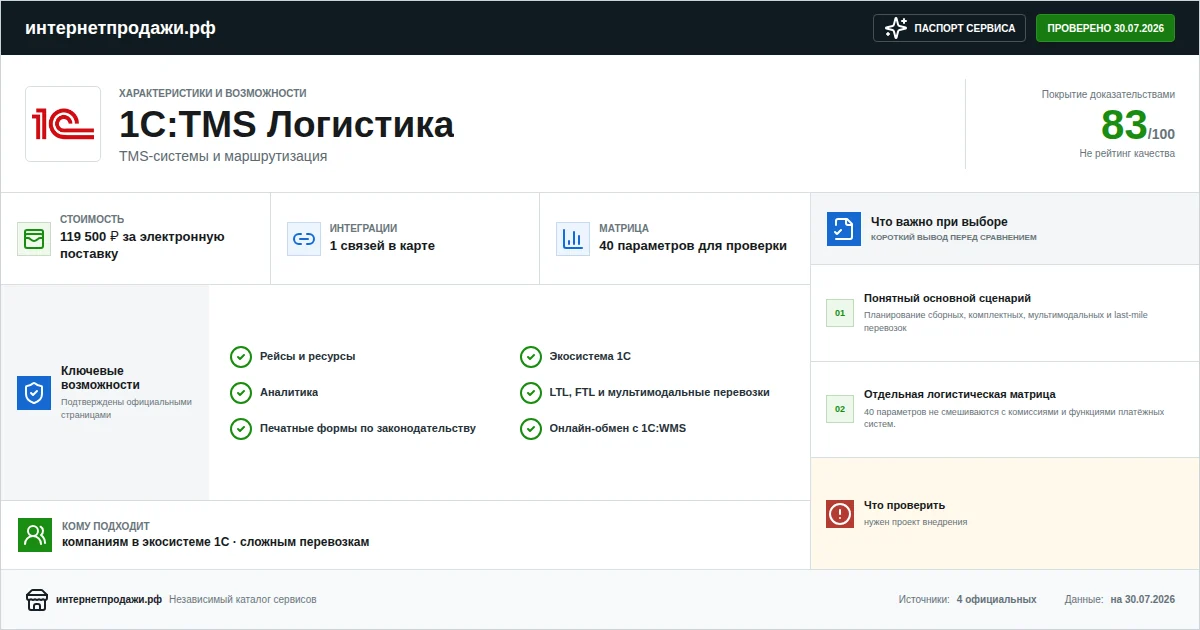This screenshot has height=630, width=1200.
Task: Click the check icon beside Аналитика
Action: (240, 393)
